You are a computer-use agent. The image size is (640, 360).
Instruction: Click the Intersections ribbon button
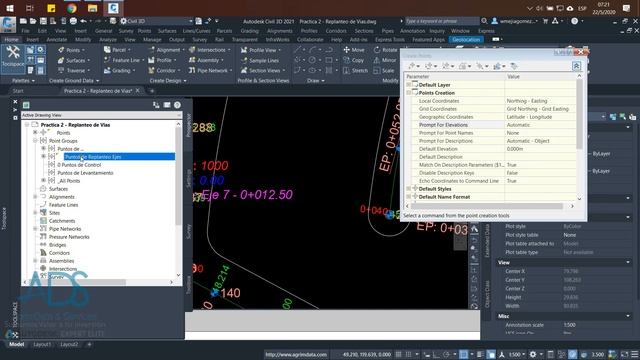pyautogui.click(x=209, y=50)
